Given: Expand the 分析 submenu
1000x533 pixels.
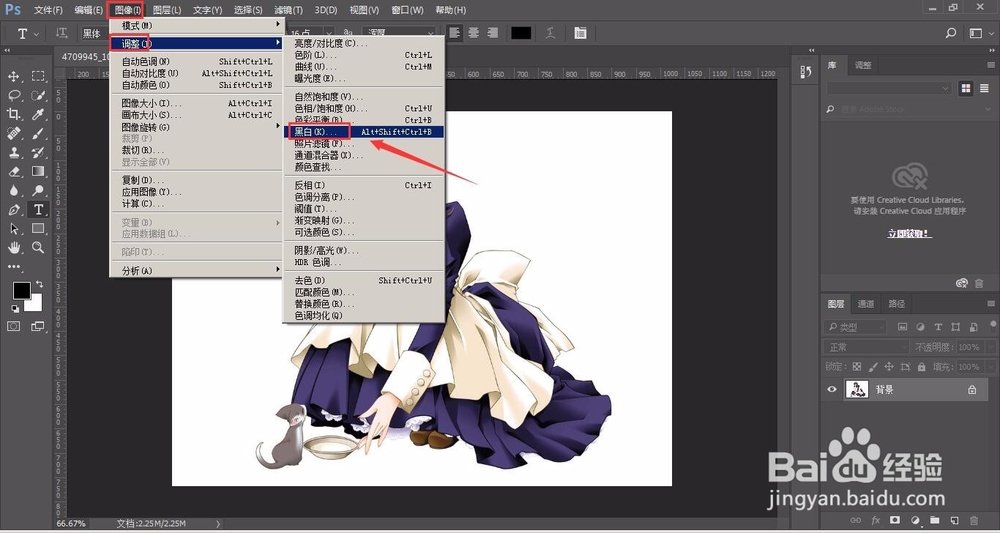Looking at the screenshot, I should click(x=196, y=271).
